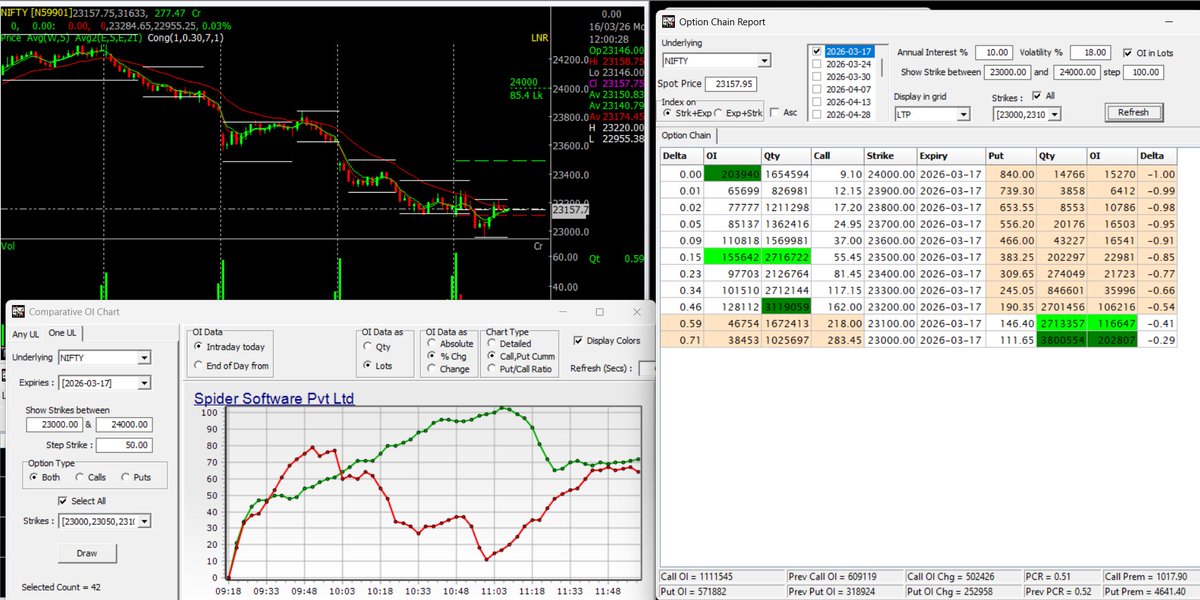Image resolution: width=1200 pixels, height=600 pixels.
Task: Click the Spot Price input field
Action: [x=731, y=84]
